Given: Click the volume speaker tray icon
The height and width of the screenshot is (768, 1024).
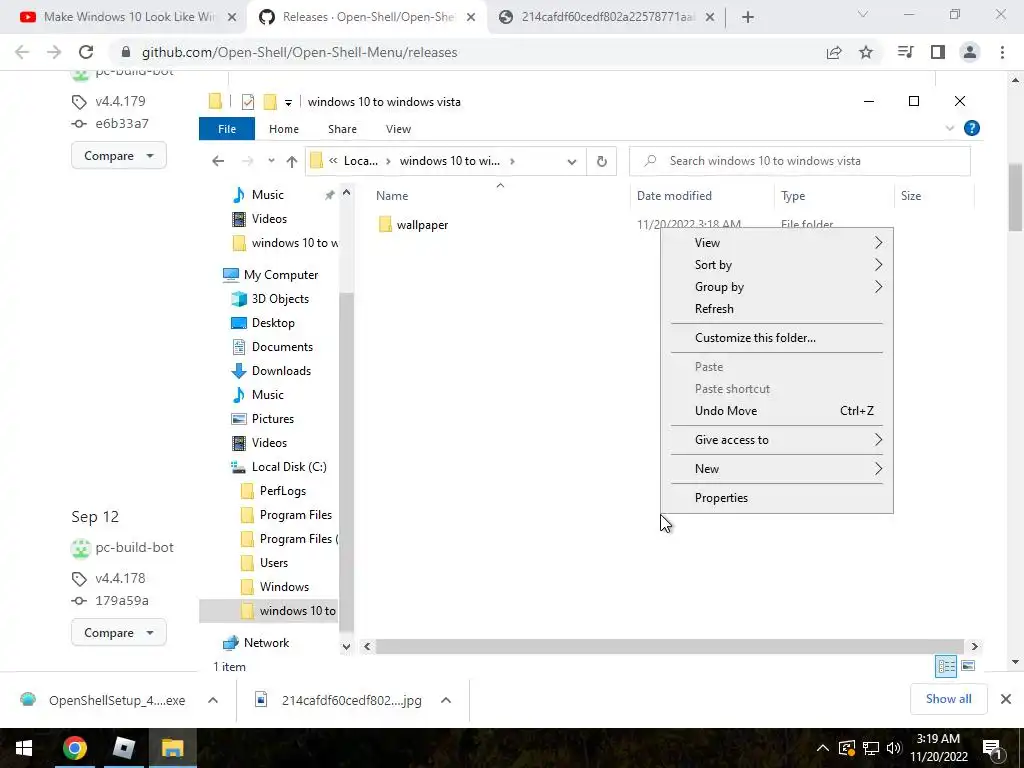Looking at the screenshot, I should click(894, 748).
